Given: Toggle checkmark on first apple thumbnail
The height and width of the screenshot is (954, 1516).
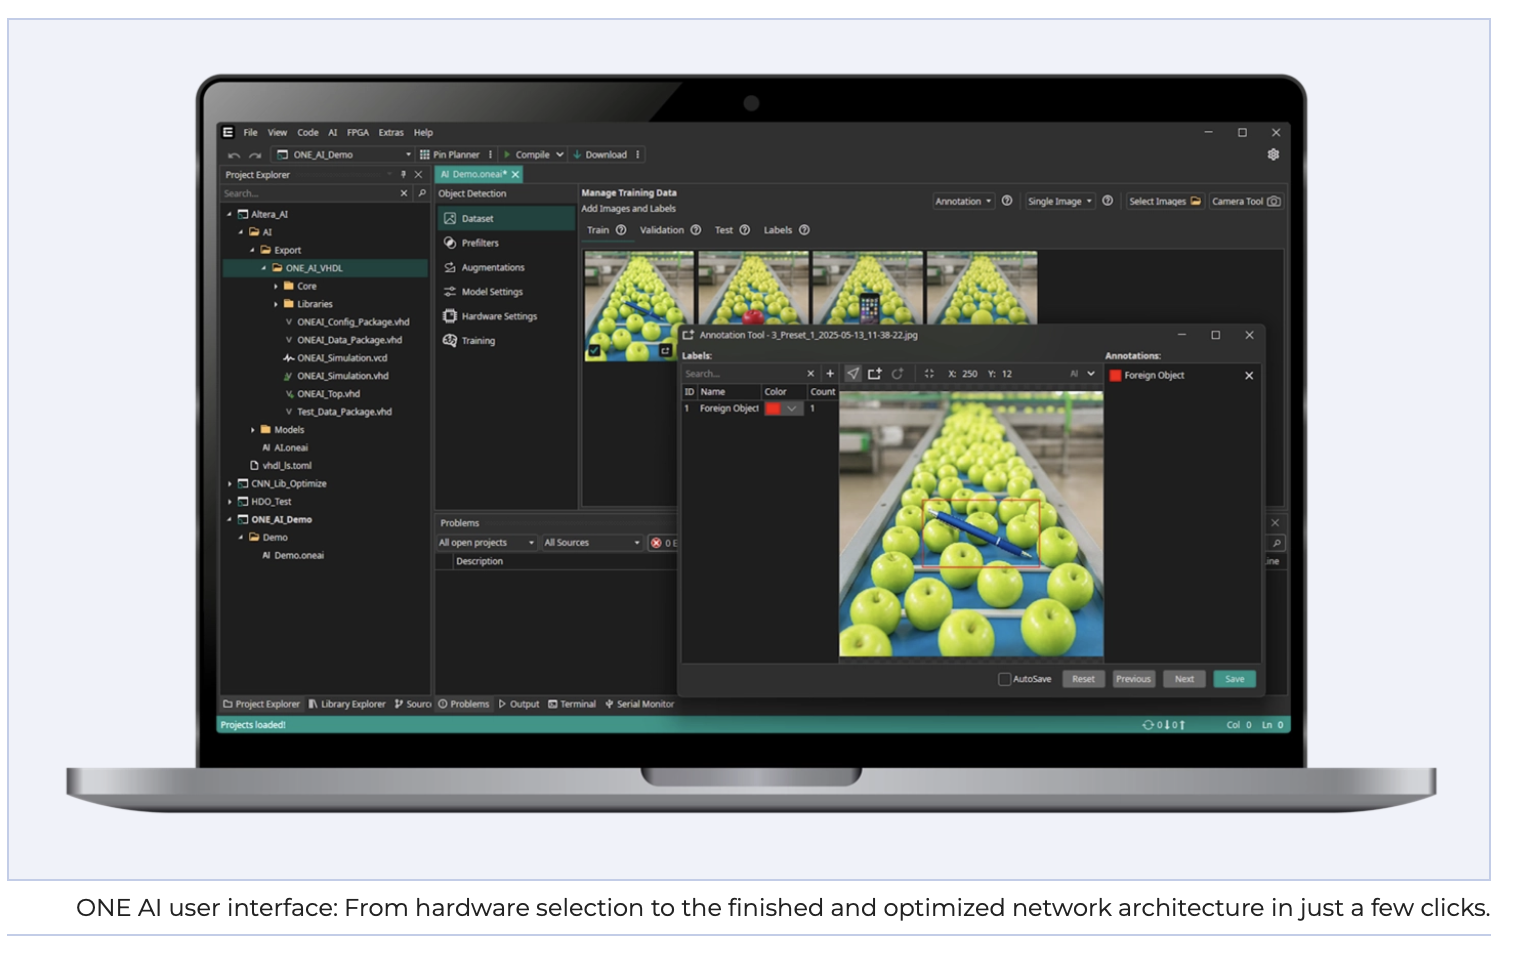Looking at the screenshot, I should tap(594, 351).
